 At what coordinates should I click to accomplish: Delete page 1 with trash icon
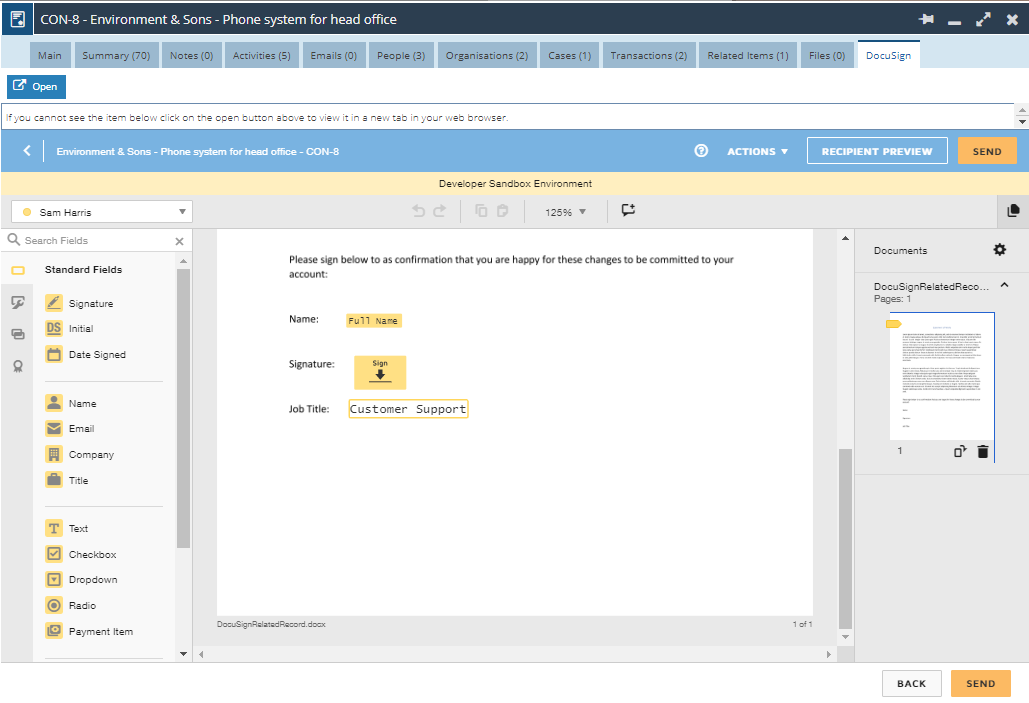tap(982, 452)
